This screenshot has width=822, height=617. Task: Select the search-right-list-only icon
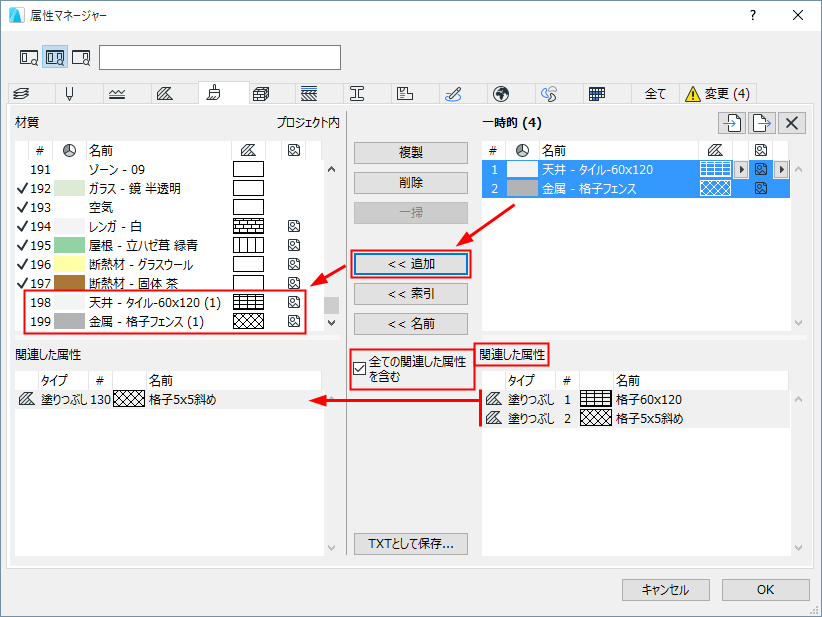81,57
